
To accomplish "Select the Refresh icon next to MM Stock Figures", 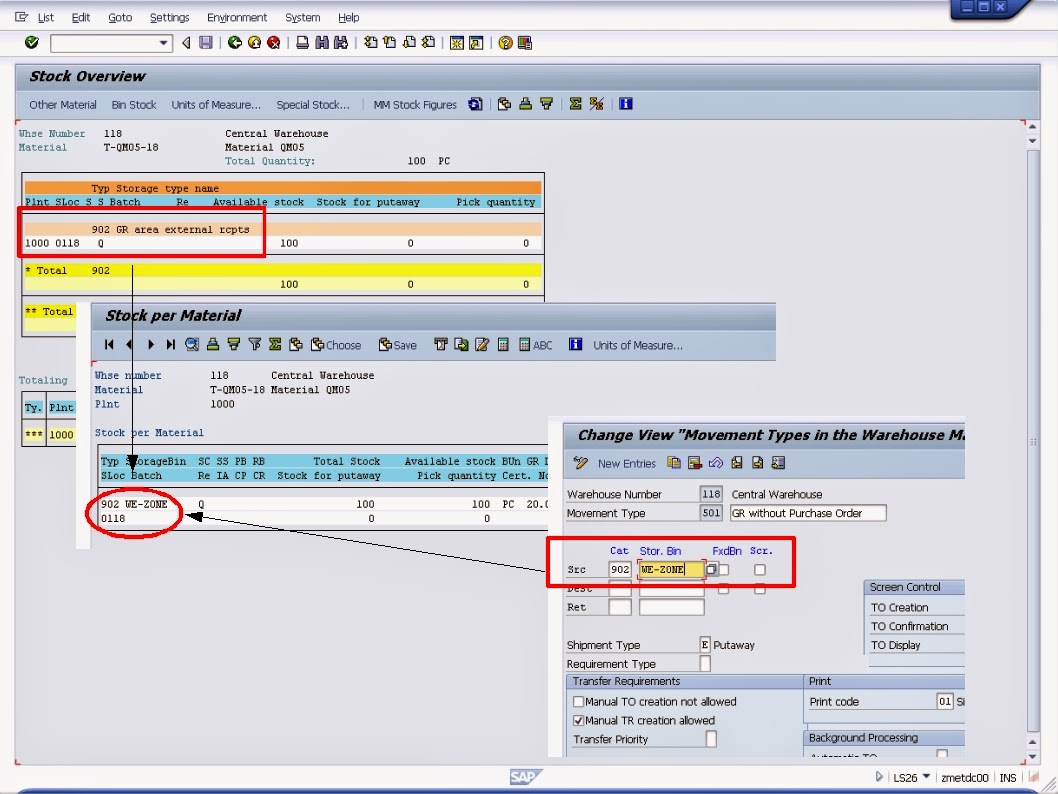I will pos(475,104).
